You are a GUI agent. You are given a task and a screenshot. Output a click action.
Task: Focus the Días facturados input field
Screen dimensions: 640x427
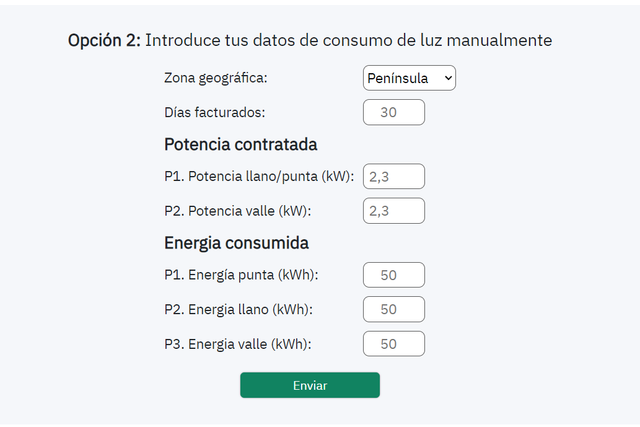point(393,112)
